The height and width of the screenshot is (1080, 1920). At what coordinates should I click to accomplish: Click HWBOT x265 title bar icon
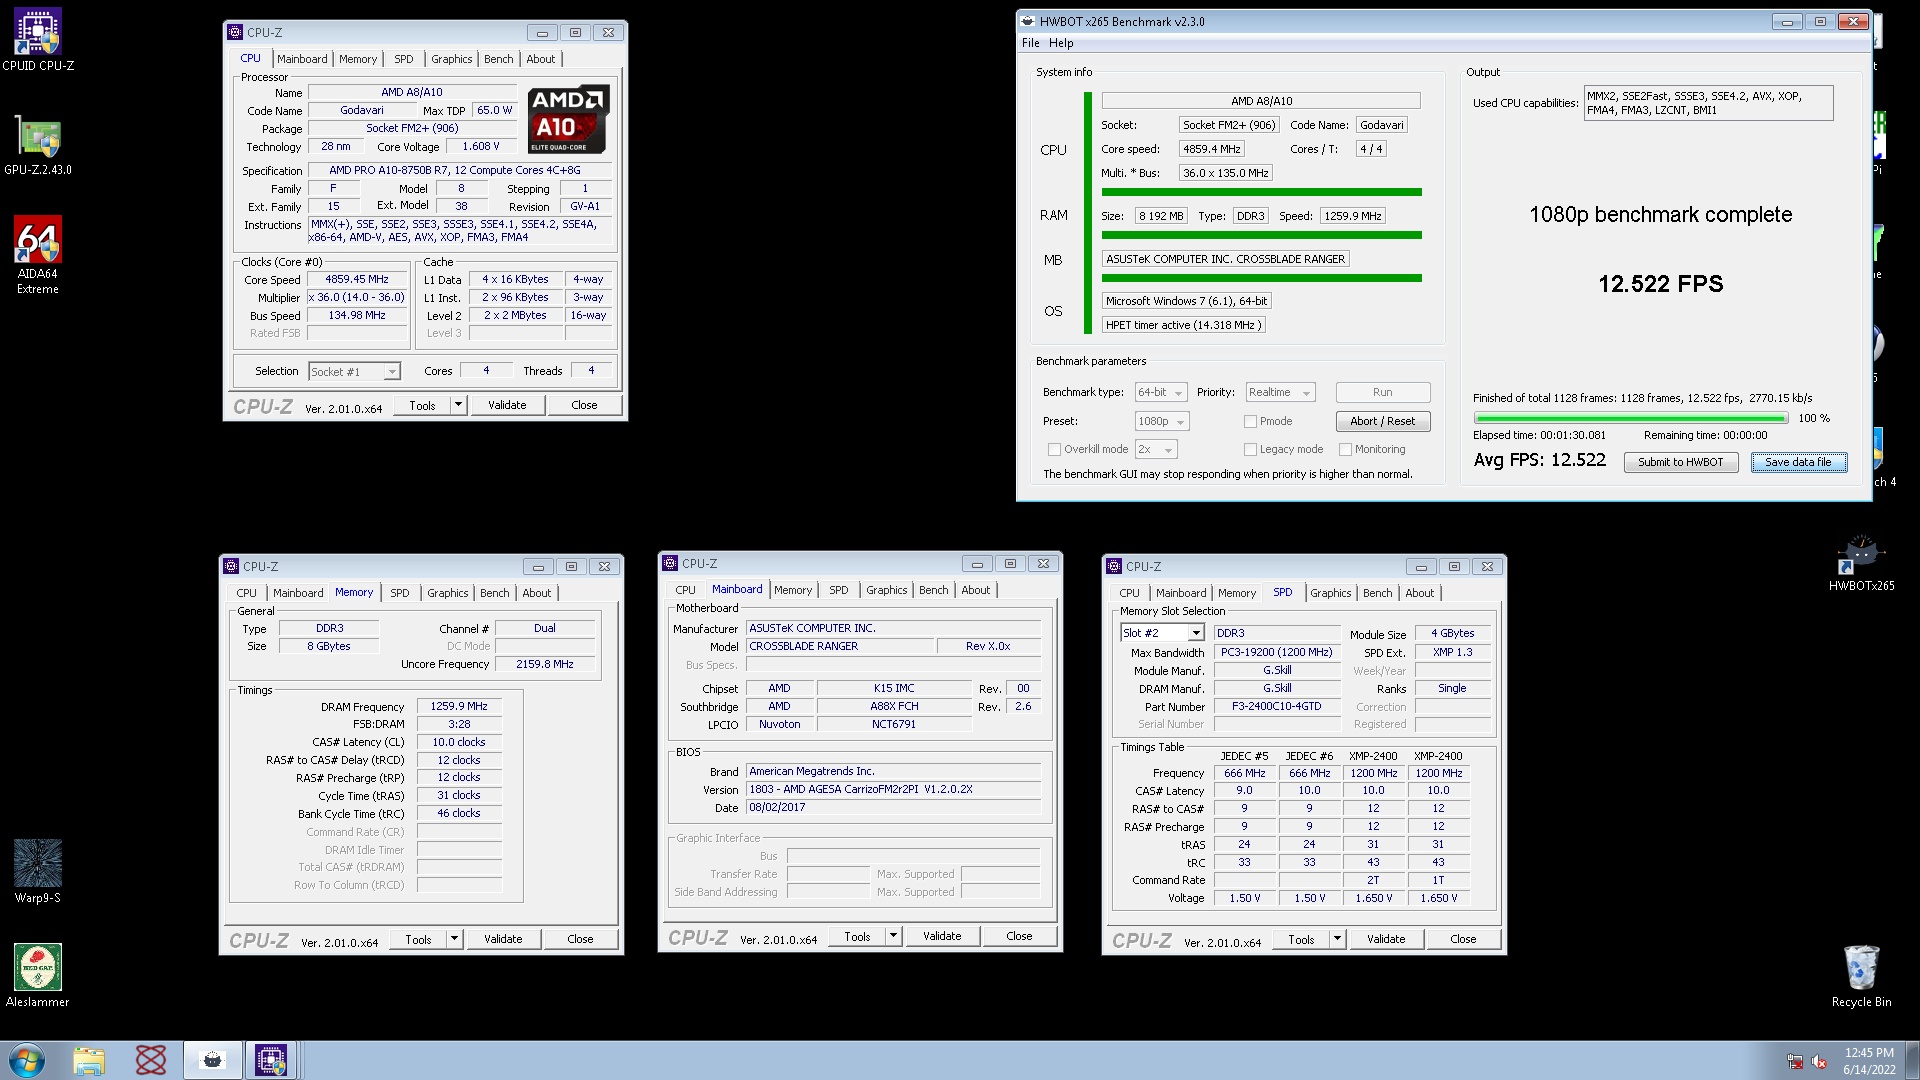click(1027, 21)
